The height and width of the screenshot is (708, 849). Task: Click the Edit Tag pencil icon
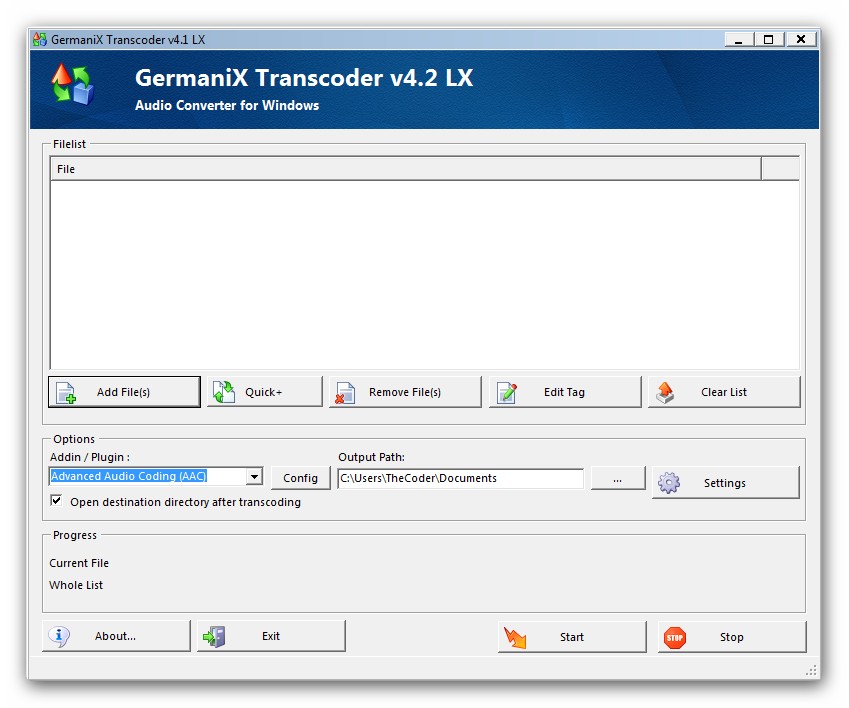coord(507,392)
